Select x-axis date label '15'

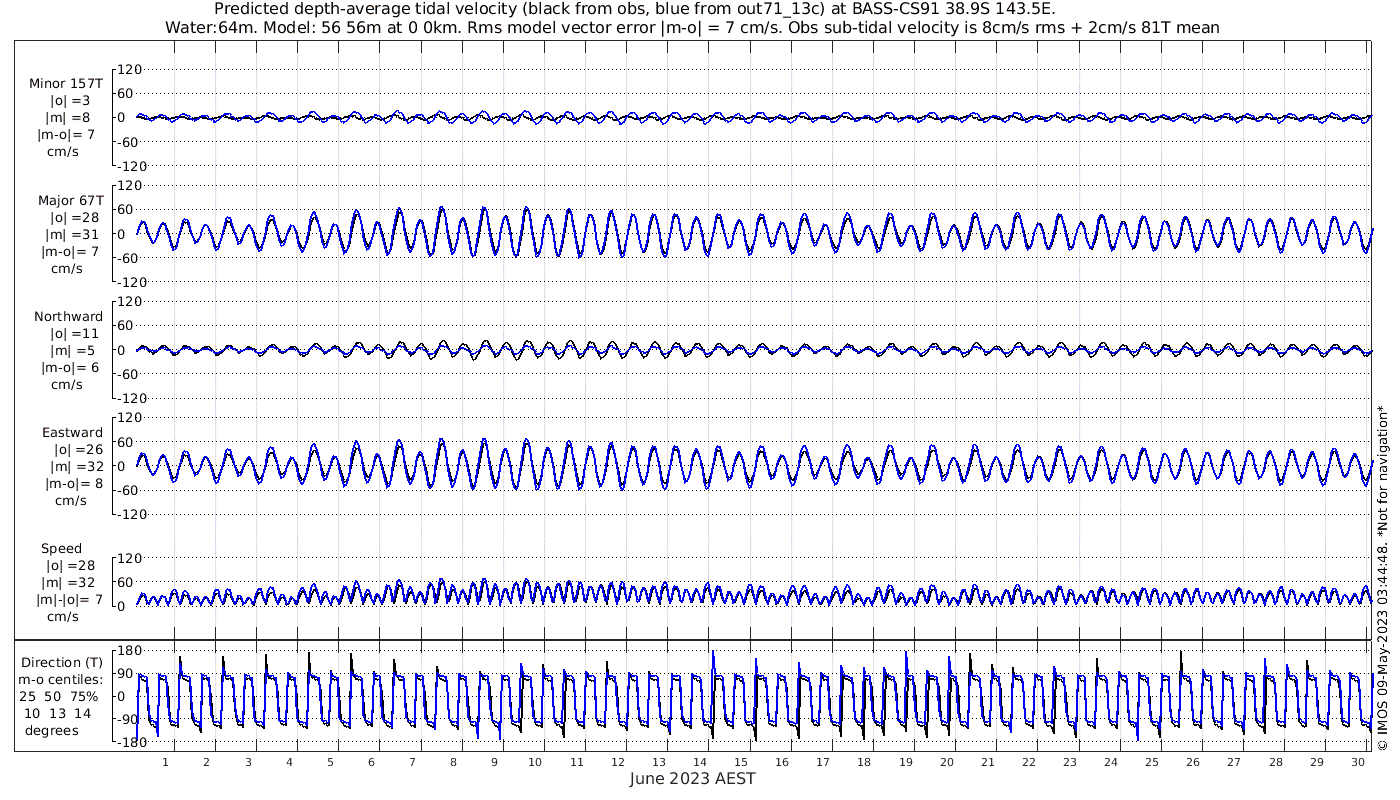741,763
